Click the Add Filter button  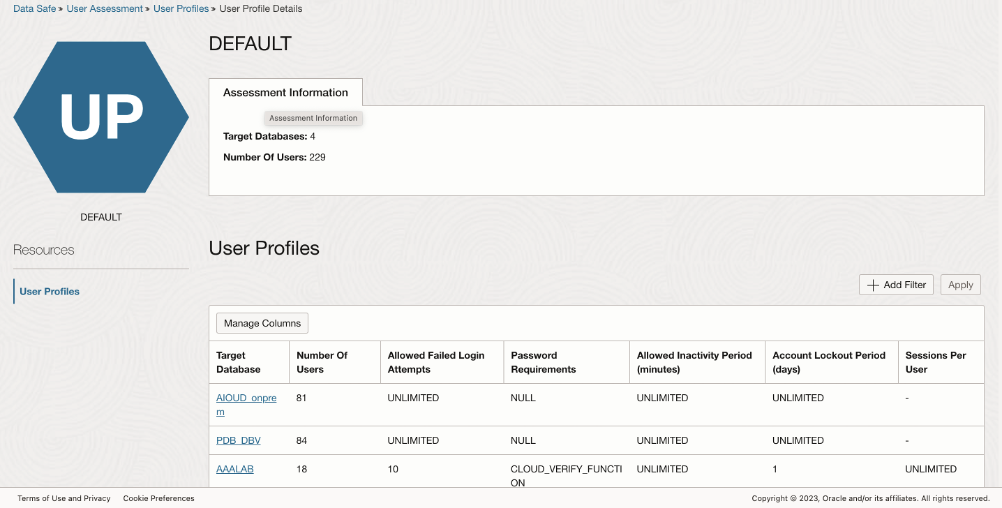[897, 285]
